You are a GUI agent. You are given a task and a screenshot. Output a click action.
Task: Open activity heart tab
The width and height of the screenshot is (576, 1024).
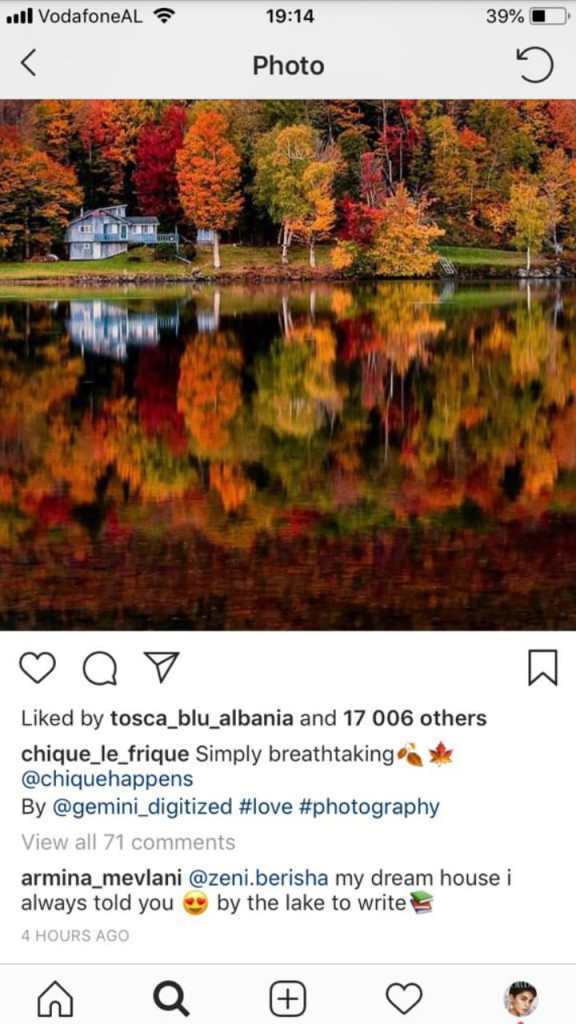404,999
